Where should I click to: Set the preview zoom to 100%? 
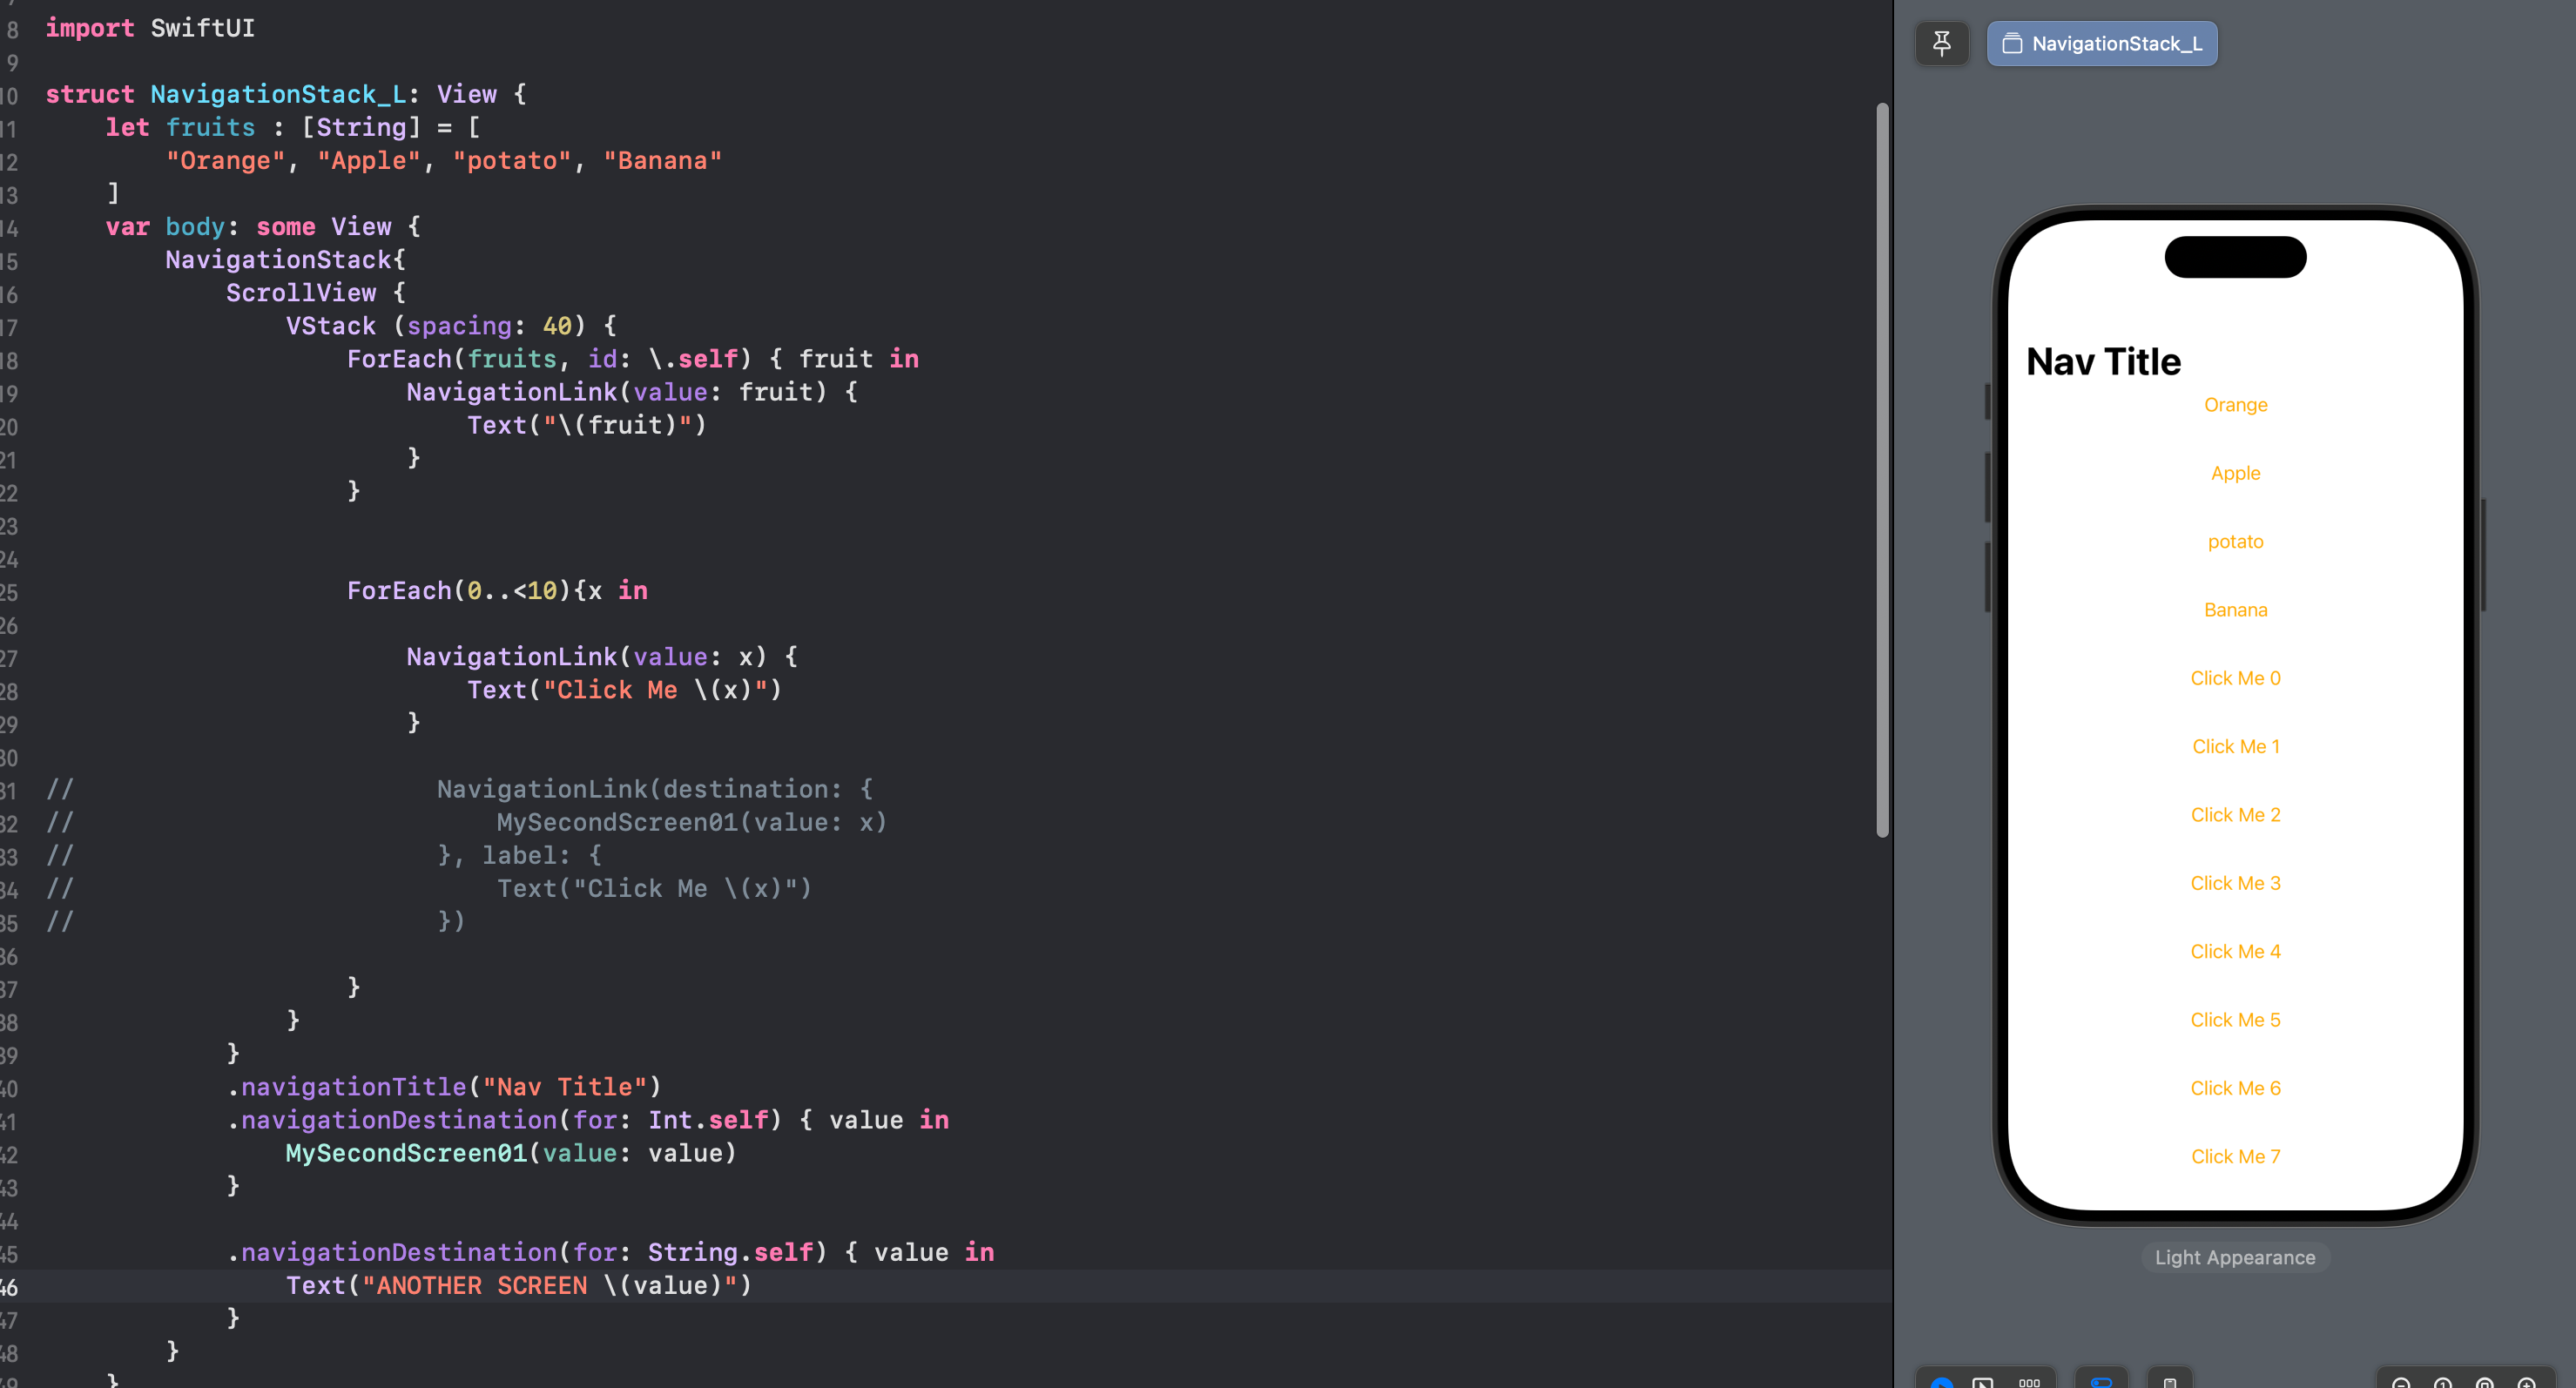pos(2442,1383)
